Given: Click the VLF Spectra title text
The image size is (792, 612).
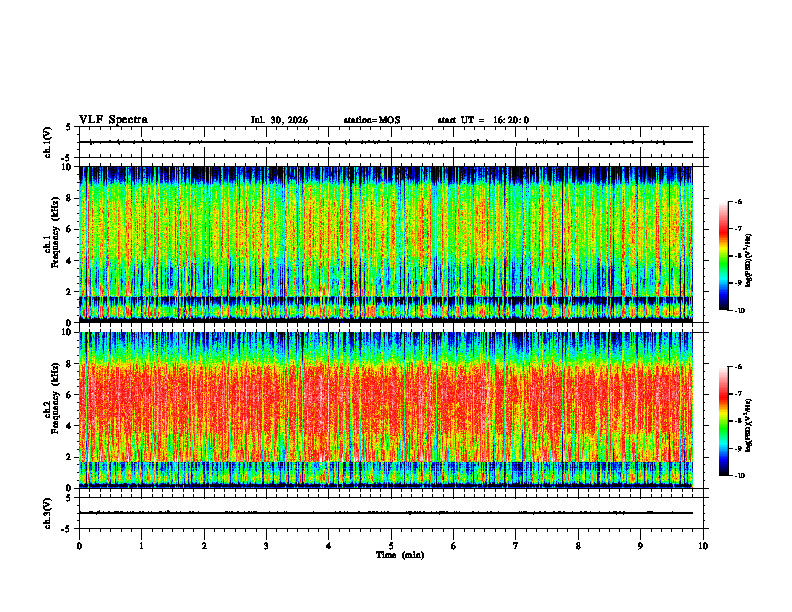Looking at the screenshot, I should [x=113, y=120].
